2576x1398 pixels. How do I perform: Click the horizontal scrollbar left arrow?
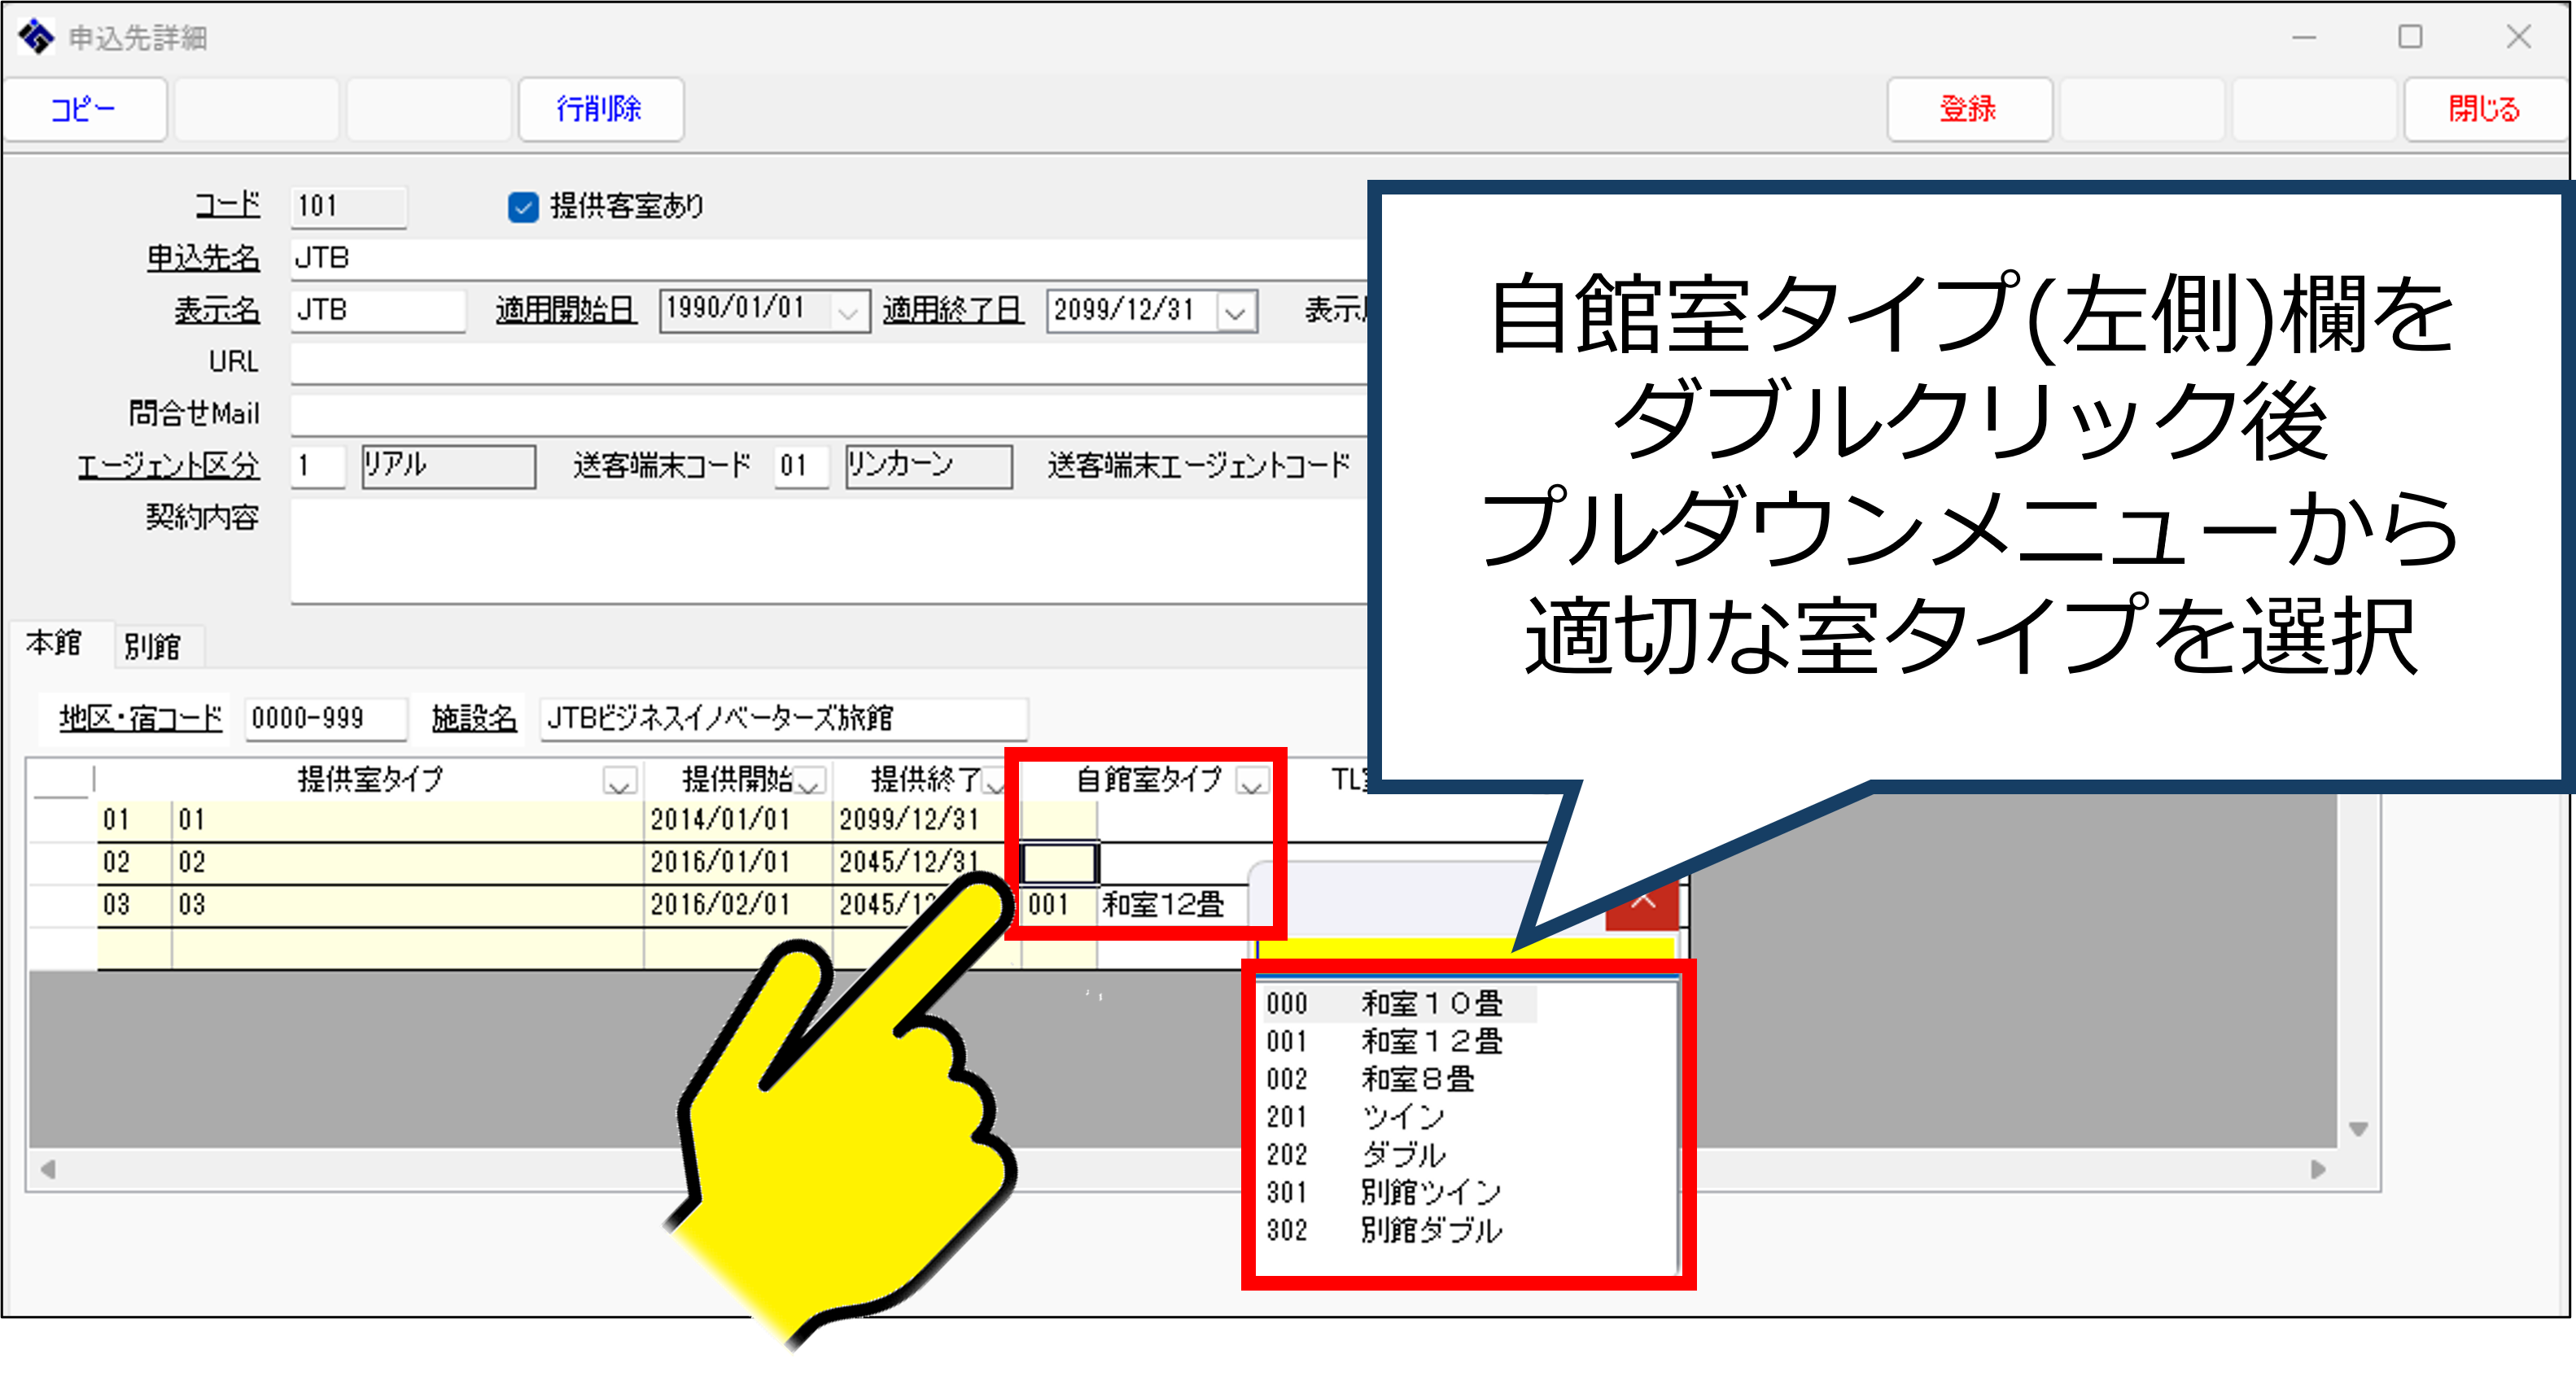47,1169
